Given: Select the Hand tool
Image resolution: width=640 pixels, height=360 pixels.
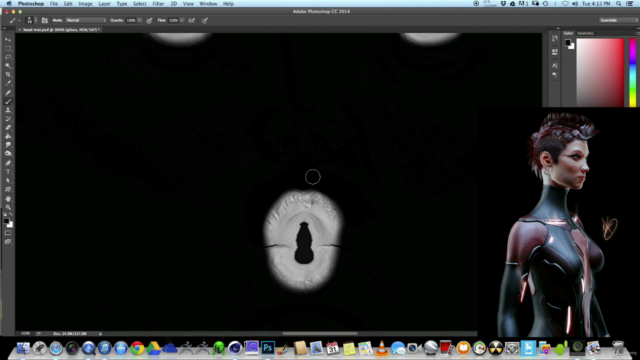Looking at the screenshot, I should 8,199.
